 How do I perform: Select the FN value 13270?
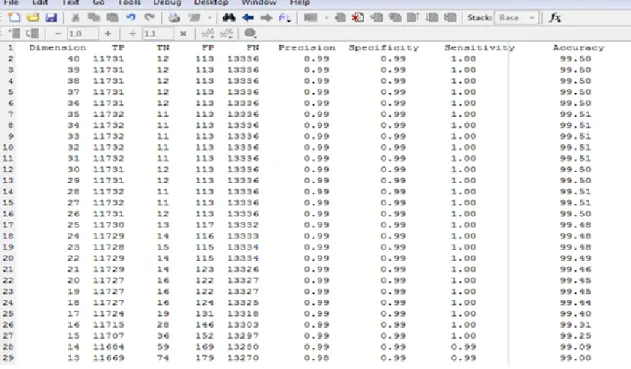[243, 358]
